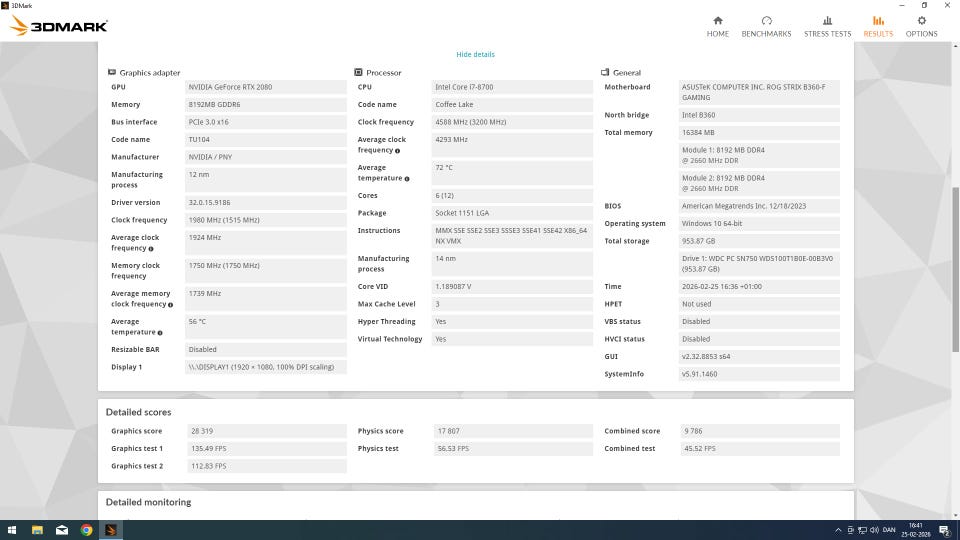The width and height of the screenshot is (960, 540).
Task: Go to the Home page
Action: [x=717, y=26]
